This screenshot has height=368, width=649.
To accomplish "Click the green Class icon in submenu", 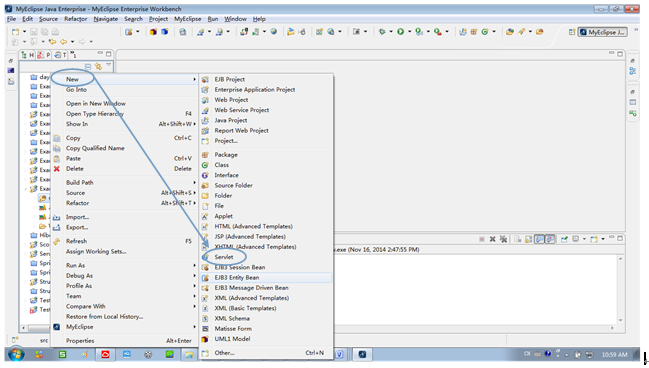I will (205, 165).
